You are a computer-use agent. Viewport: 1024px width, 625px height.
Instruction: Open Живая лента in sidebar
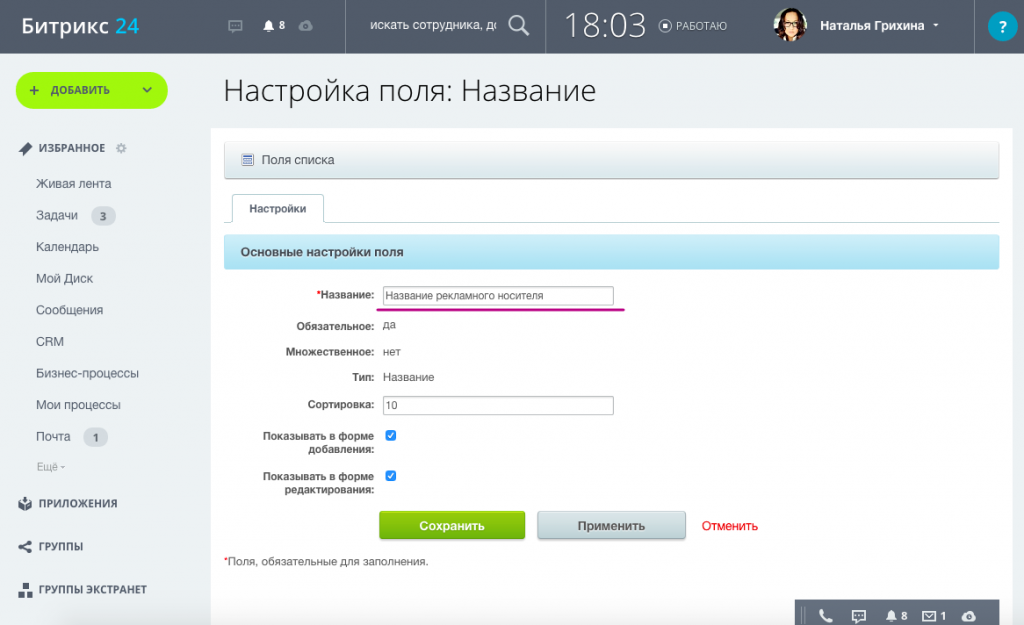point(73,184)
